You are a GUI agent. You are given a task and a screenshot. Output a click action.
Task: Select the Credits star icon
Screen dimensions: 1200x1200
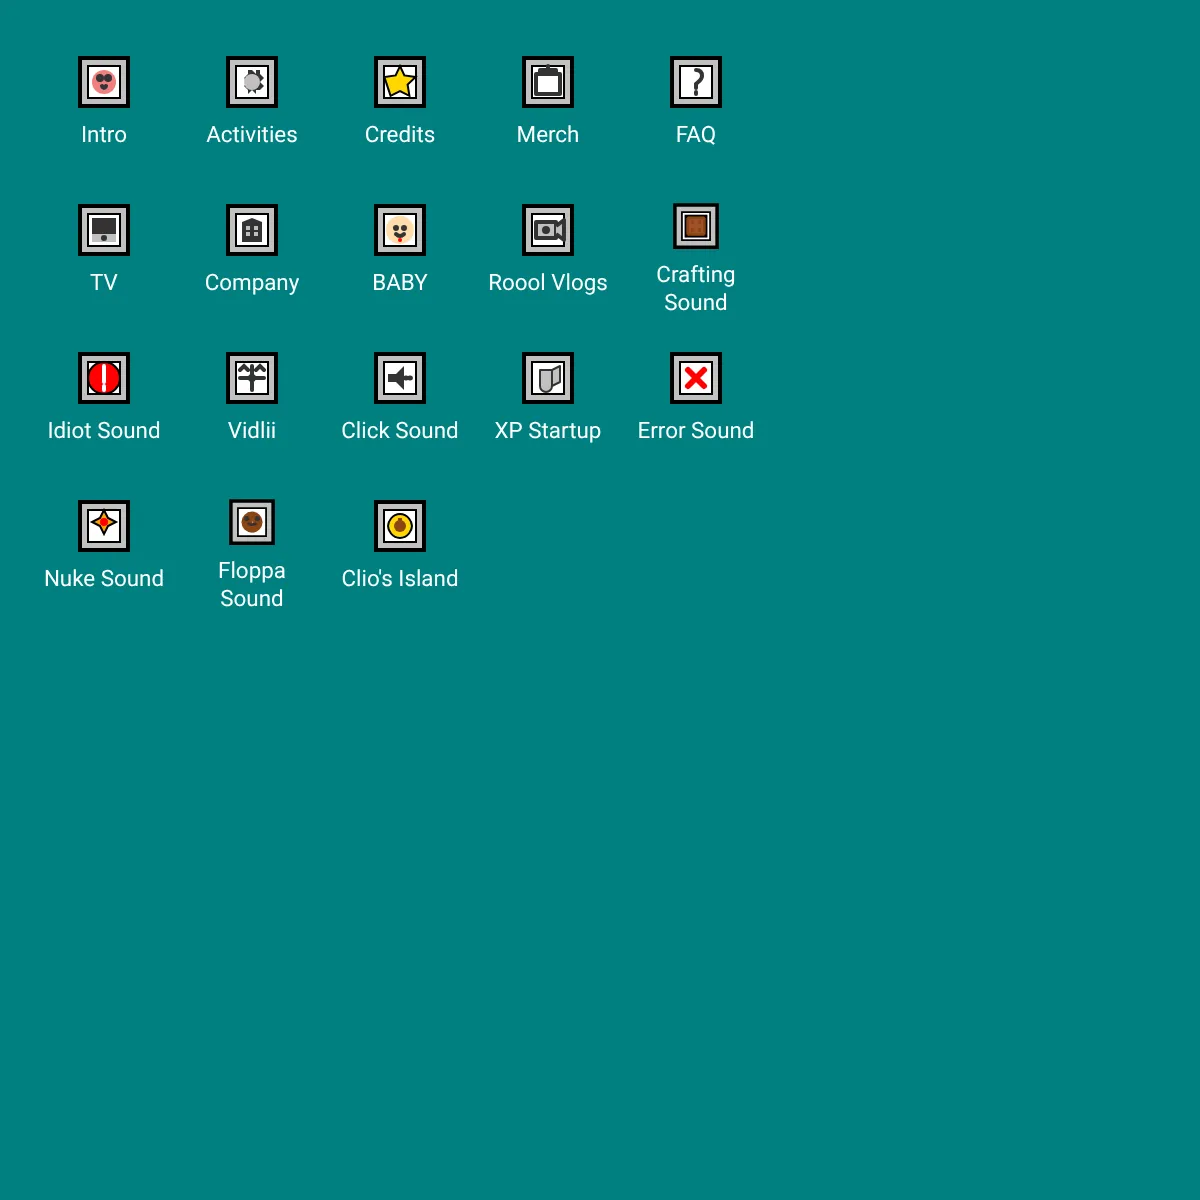pos(400,81)
